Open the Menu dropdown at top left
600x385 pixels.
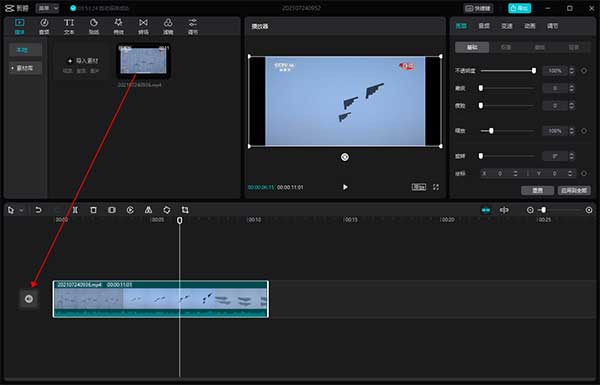(x=47, y=8)
